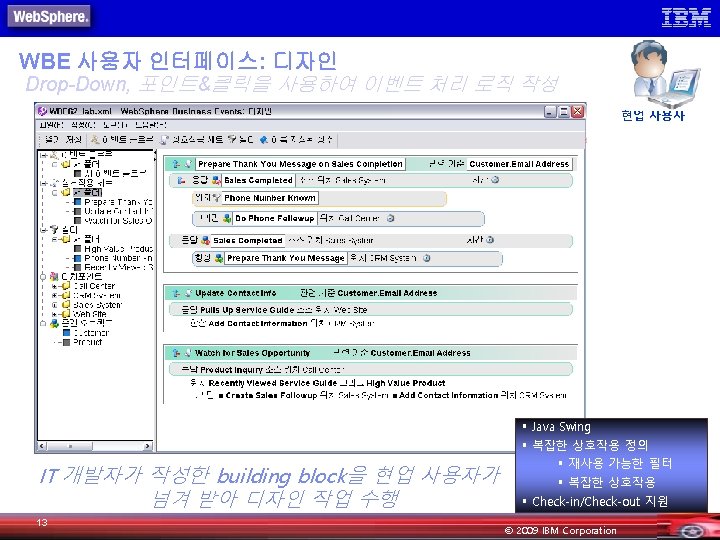Click the business user avatar image on the slide
This screenshot has width=720, height=540.
pyautogui.click(x=664, y=73)
